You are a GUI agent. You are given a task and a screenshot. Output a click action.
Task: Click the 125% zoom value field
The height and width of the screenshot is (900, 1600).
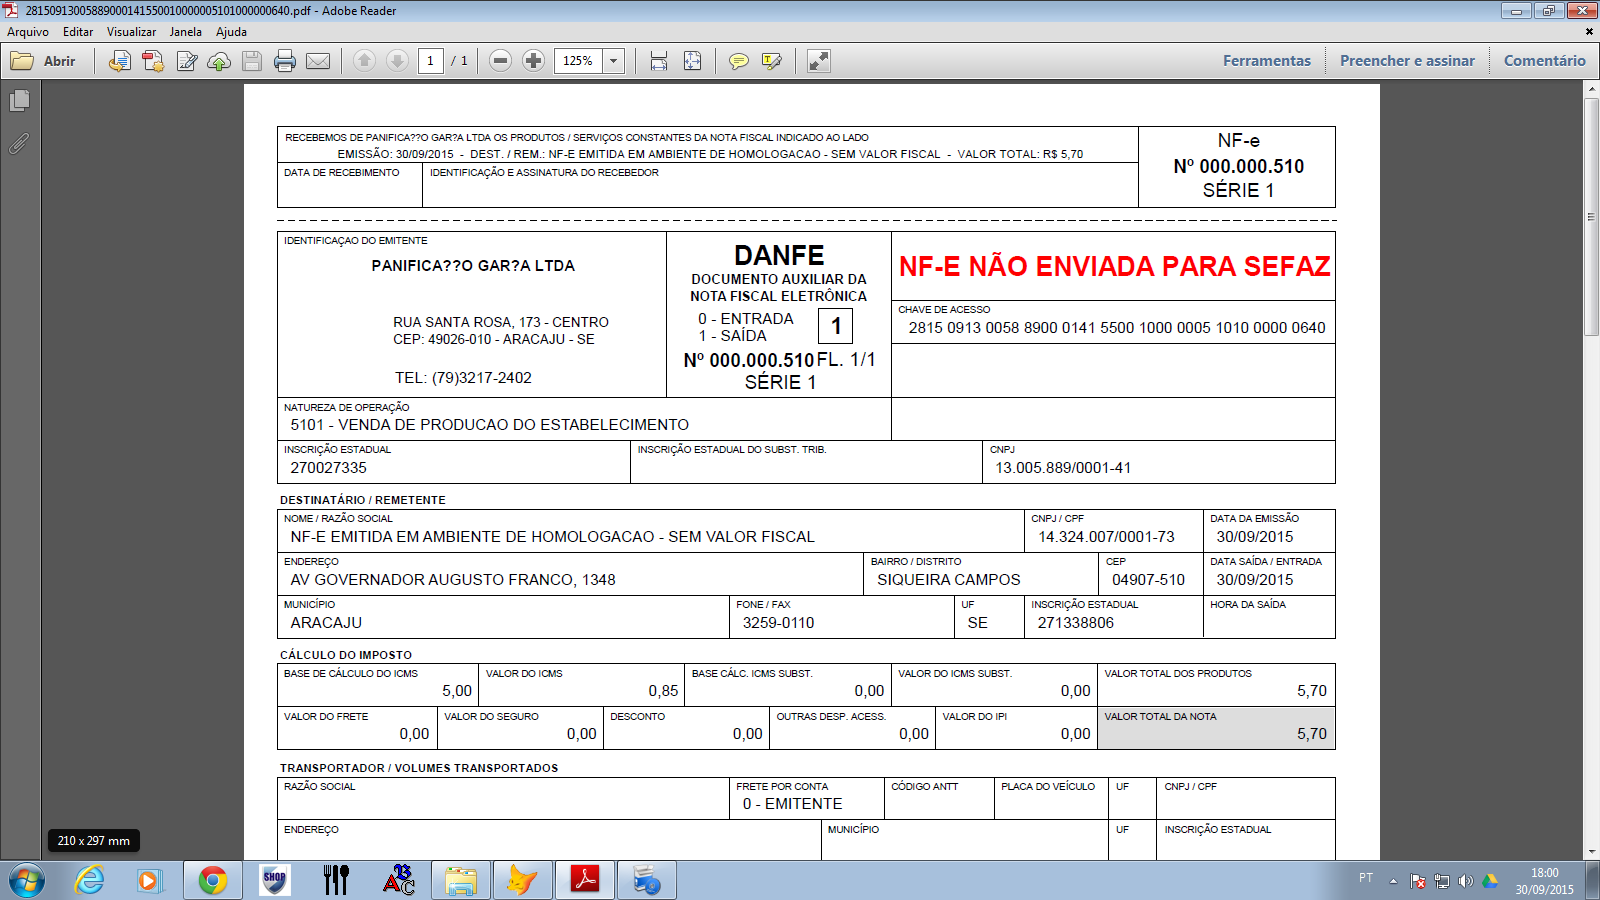point(579,61)
